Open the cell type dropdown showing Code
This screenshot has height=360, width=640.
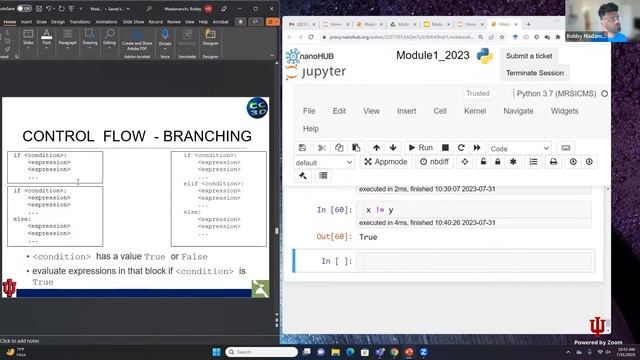(520, 149)
